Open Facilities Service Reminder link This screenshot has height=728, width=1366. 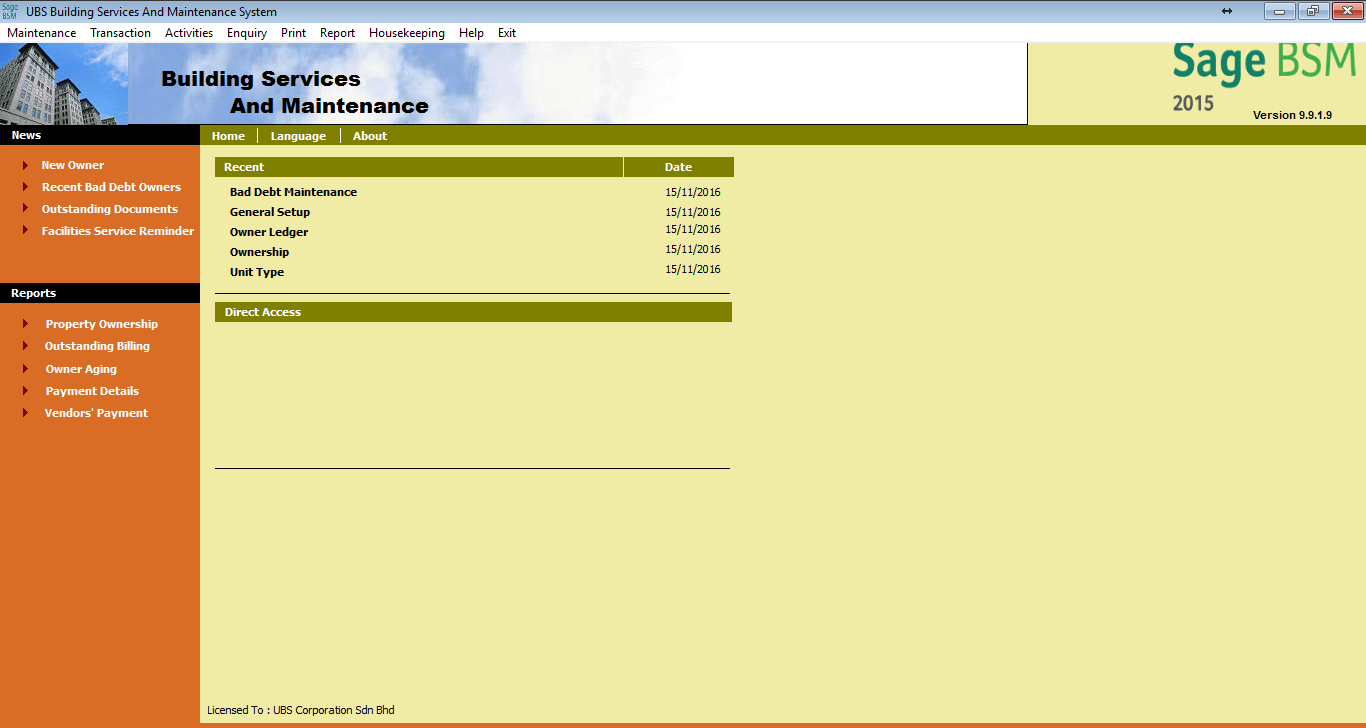point(118,231)
